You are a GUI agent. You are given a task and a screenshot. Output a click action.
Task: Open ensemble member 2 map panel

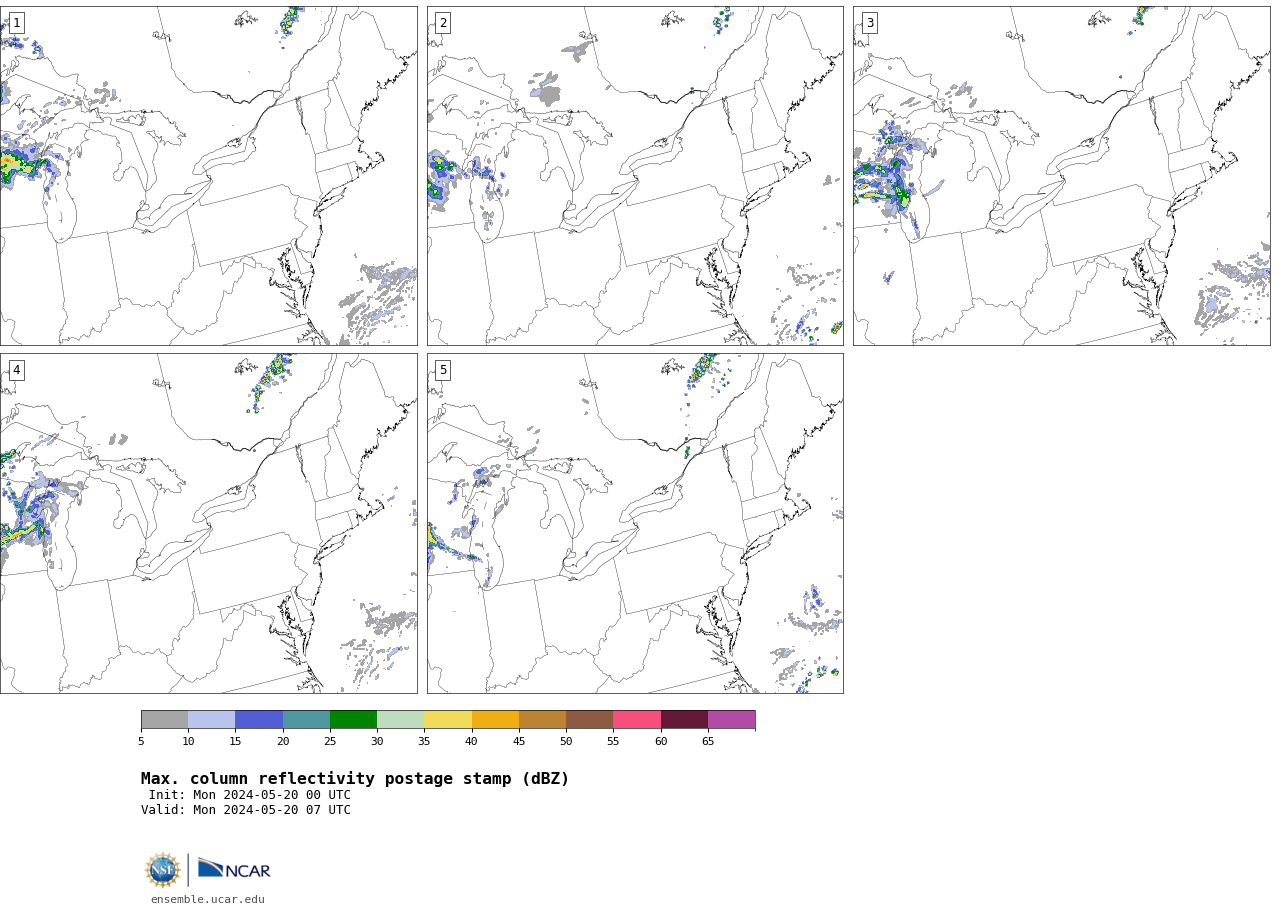(x=635, y=176)
